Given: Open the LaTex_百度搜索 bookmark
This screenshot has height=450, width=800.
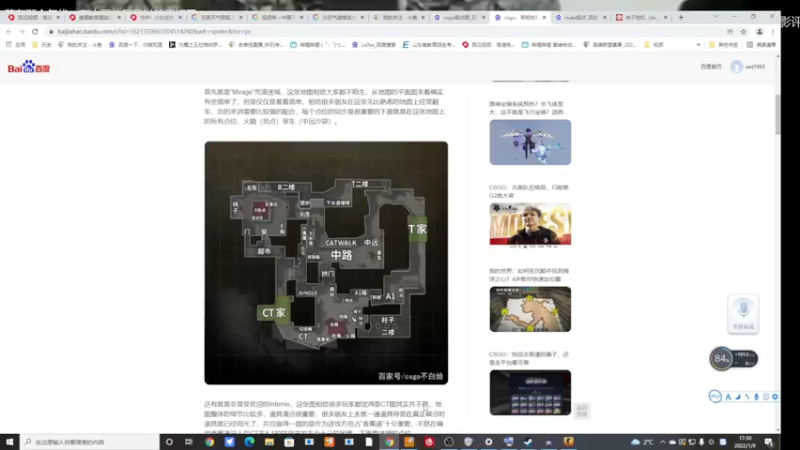Looking at the screenshot, I should click(374, 45).
